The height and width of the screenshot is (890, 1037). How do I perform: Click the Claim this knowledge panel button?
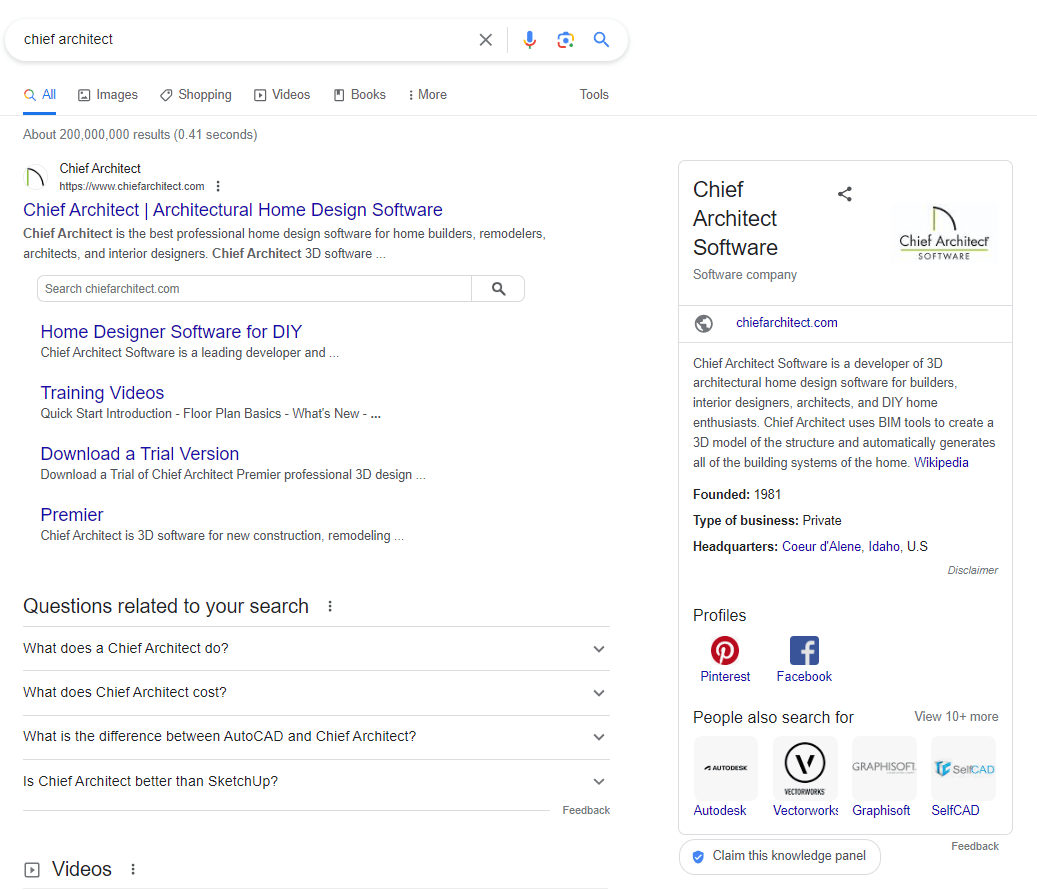780,857
